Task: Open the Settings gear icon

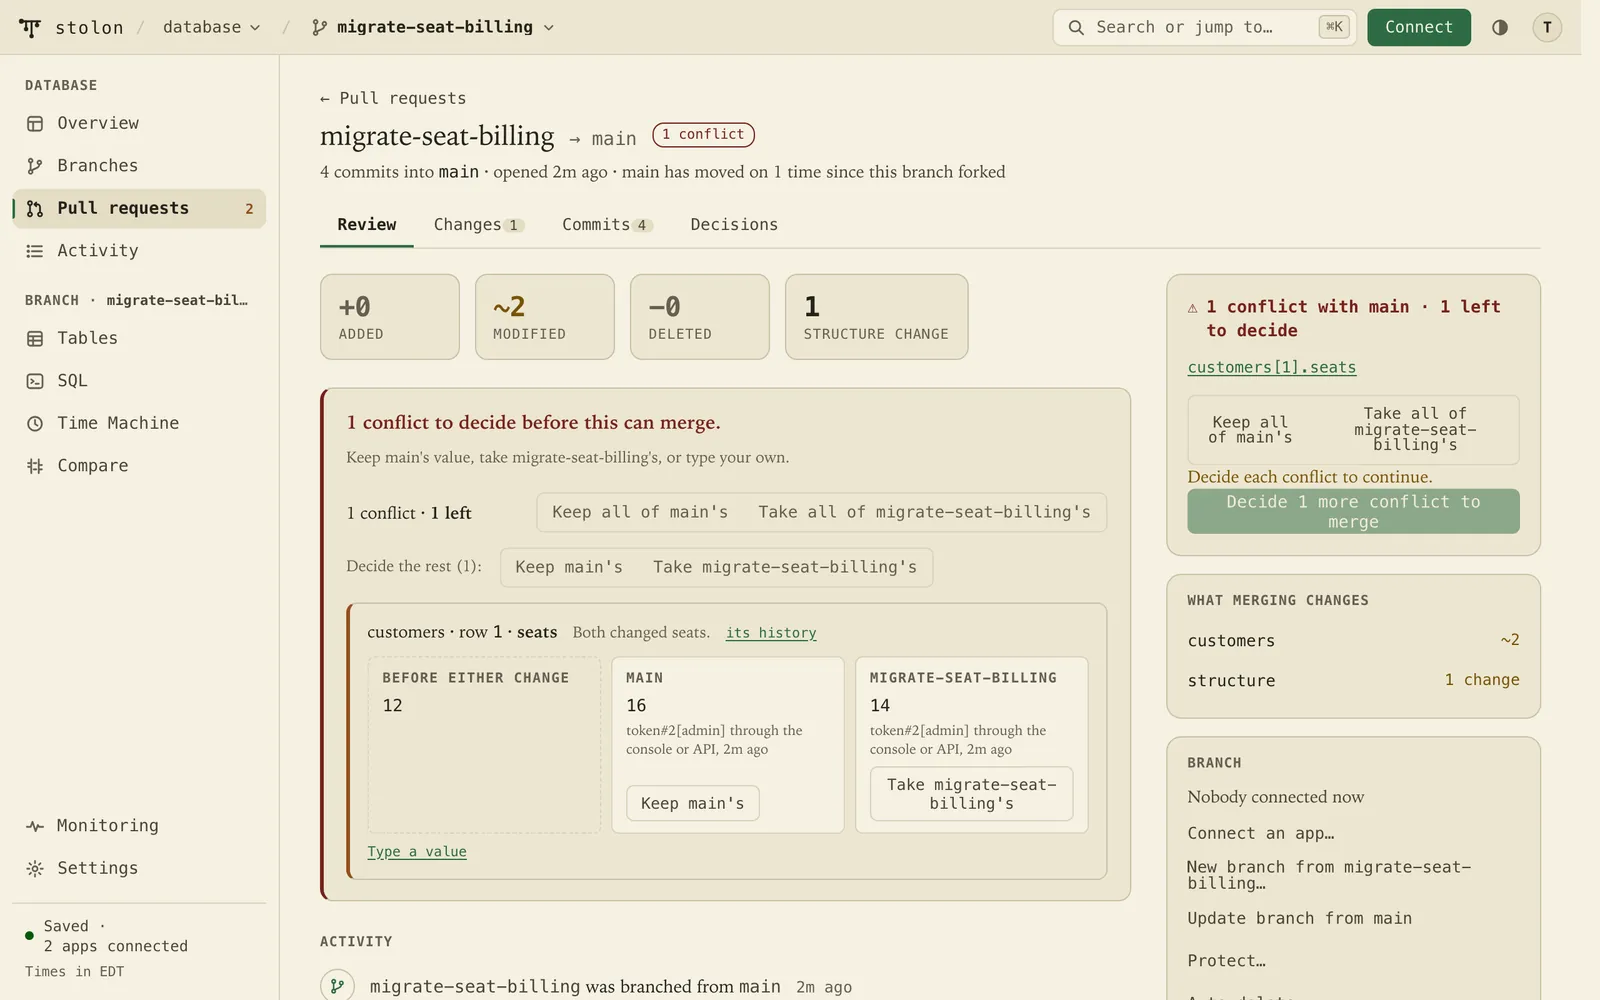Action: [x=35, y=868]
